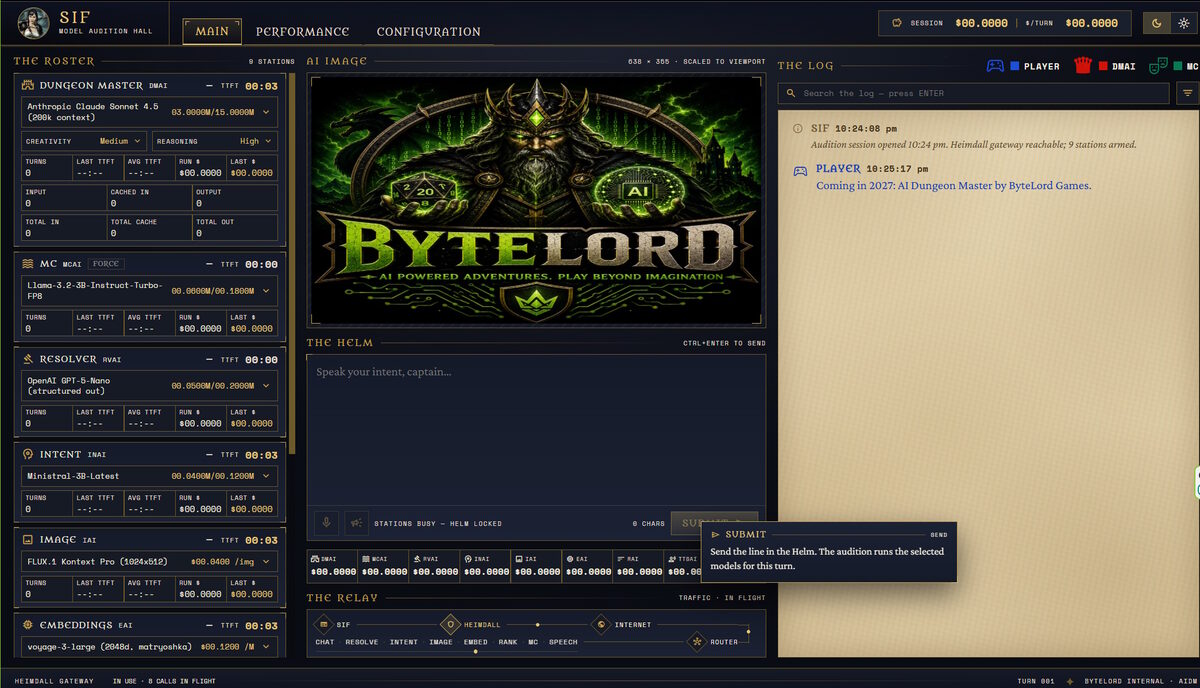Click the RAI cost tile
Screen dimensions: 1200x688
pyautogui.click(x=639, y=566)
